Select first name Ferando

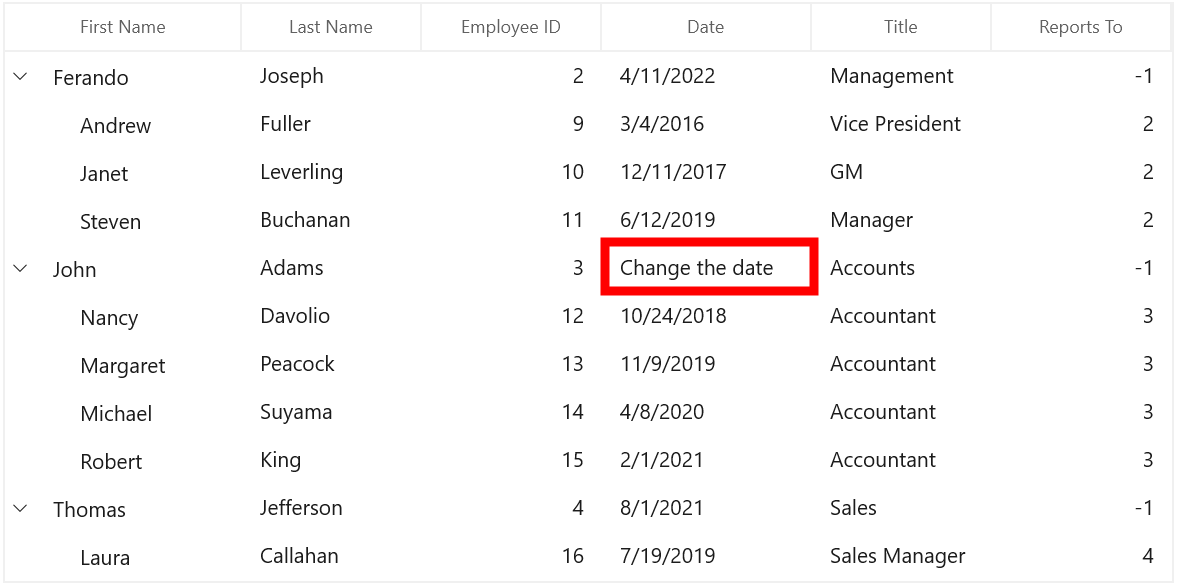pos(91,78)
